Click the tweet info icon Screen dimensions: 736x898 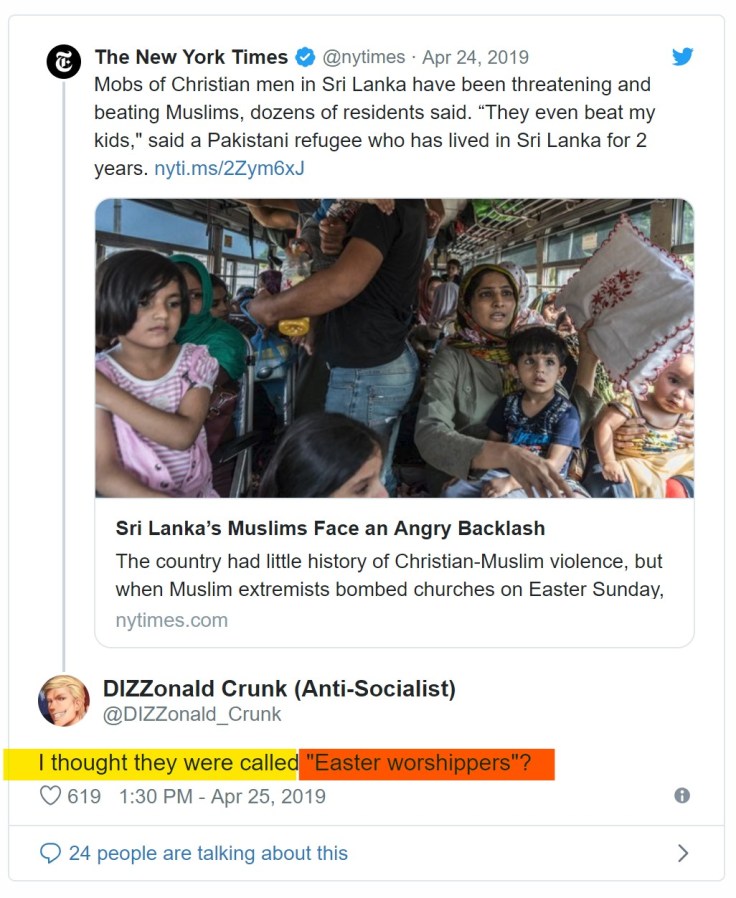pyautogui.click(x=682, y=795)
